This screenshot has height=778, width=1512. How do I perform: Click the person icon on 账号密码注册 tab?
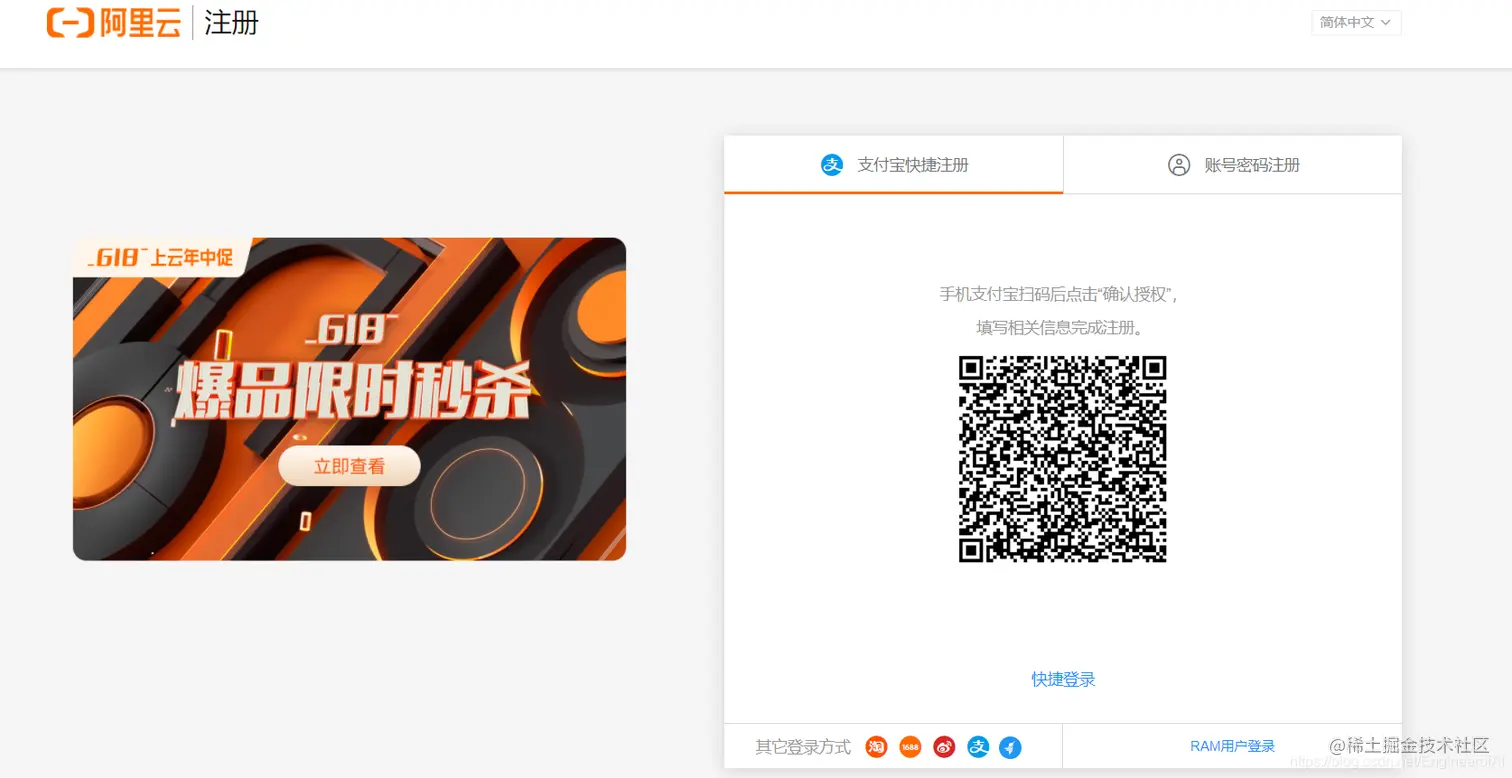point(1178,165)
